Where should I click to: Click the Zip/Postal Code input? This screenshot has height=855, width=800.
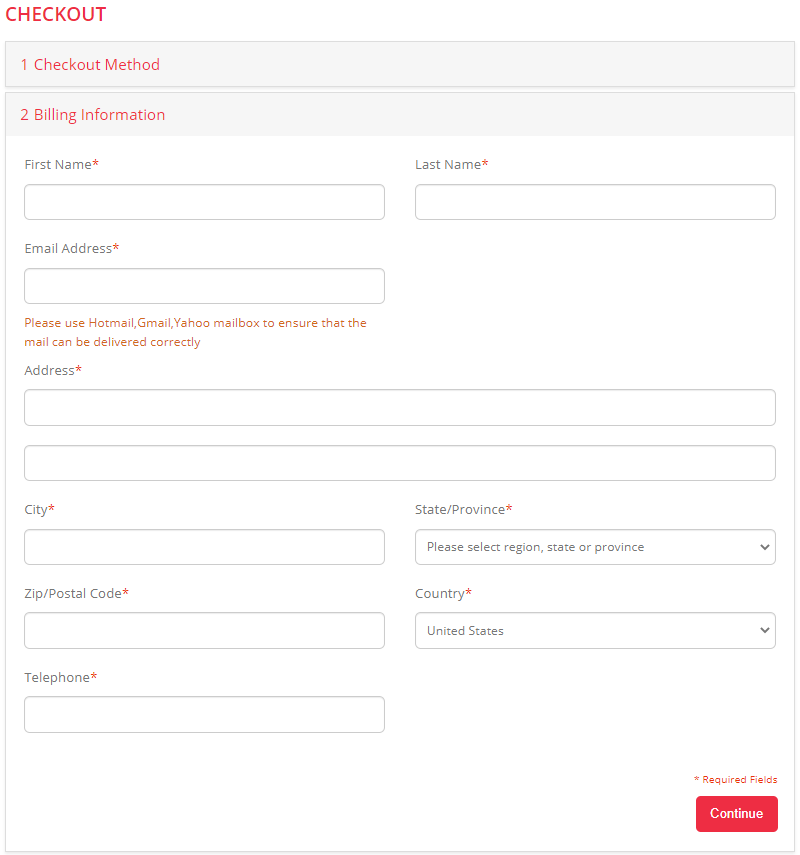coord(204,631)
